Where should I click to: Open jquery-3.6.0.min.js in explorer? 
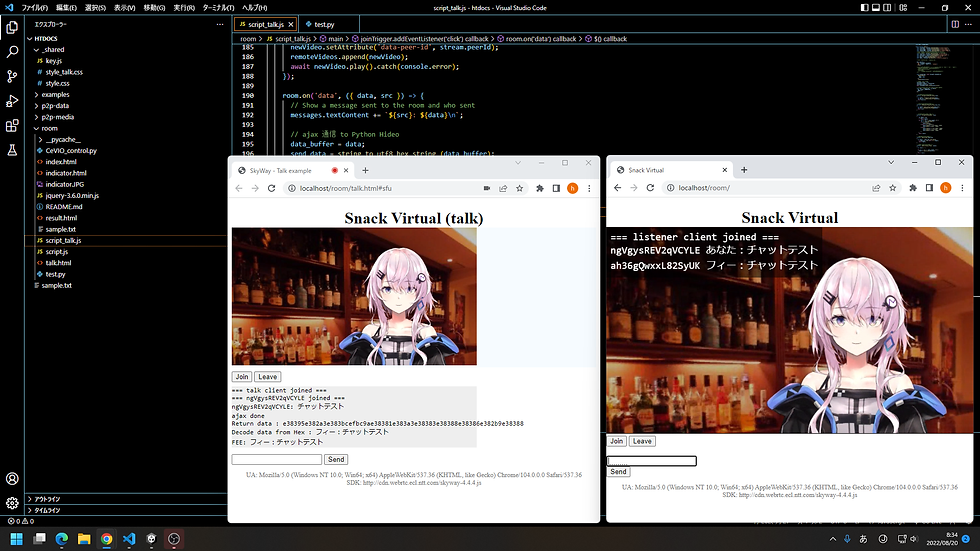point(72,196)
